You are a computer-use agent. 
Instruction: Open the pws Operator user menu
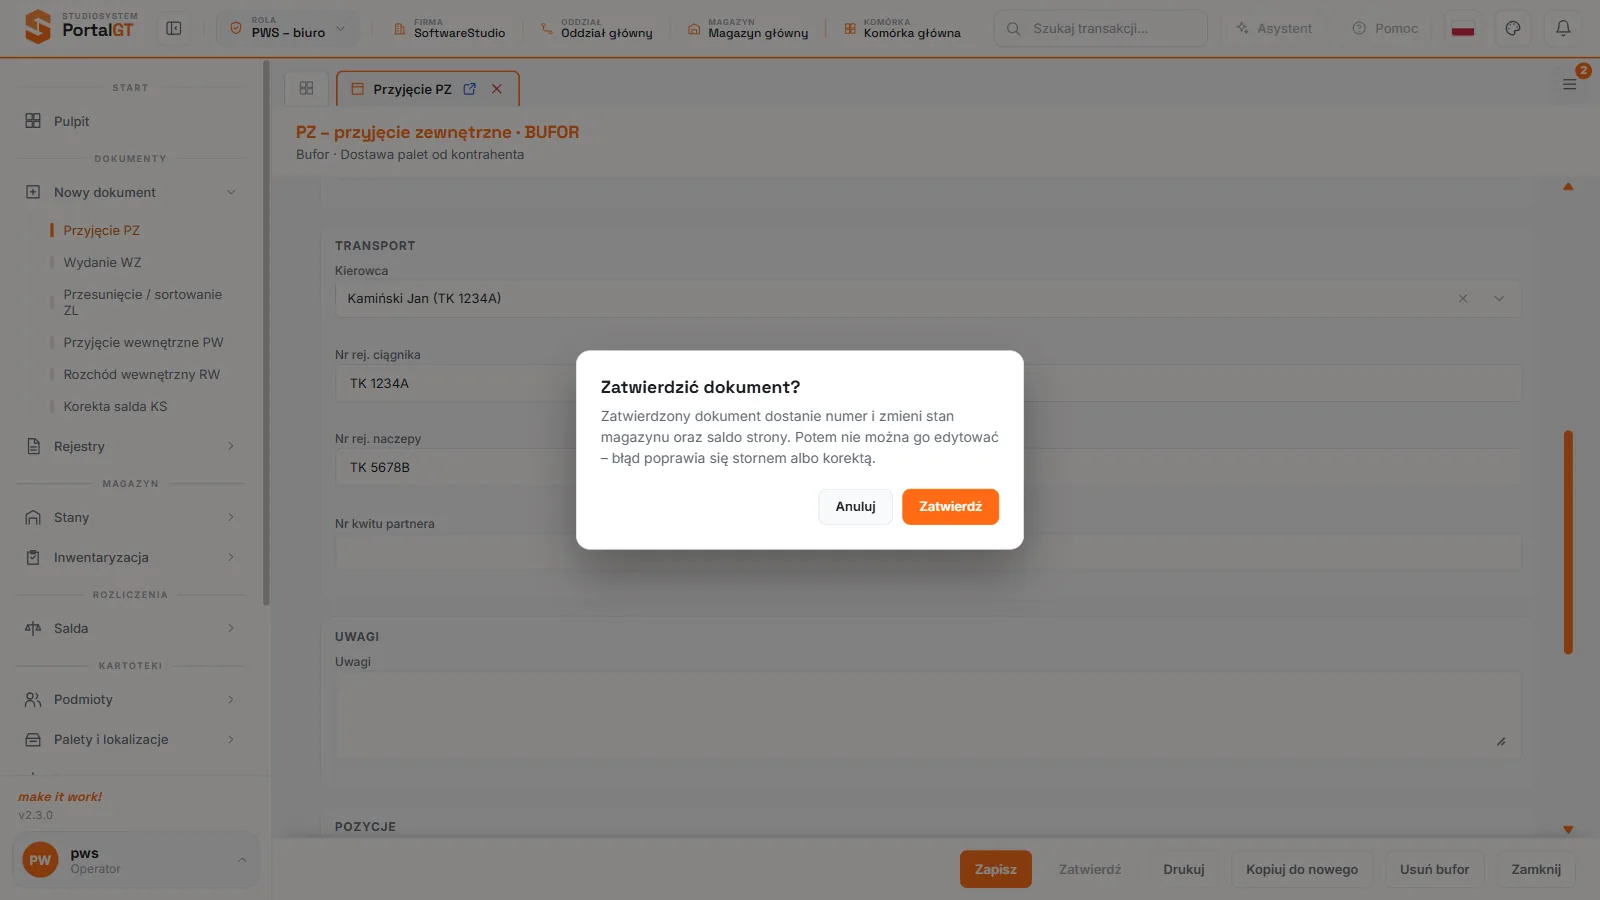coord(136,860)
